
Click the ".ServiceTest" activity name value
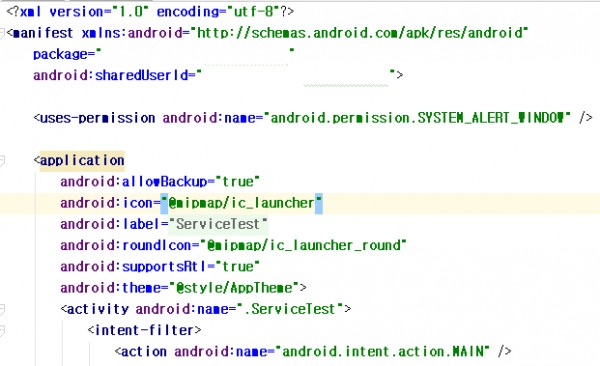[289, 309]
